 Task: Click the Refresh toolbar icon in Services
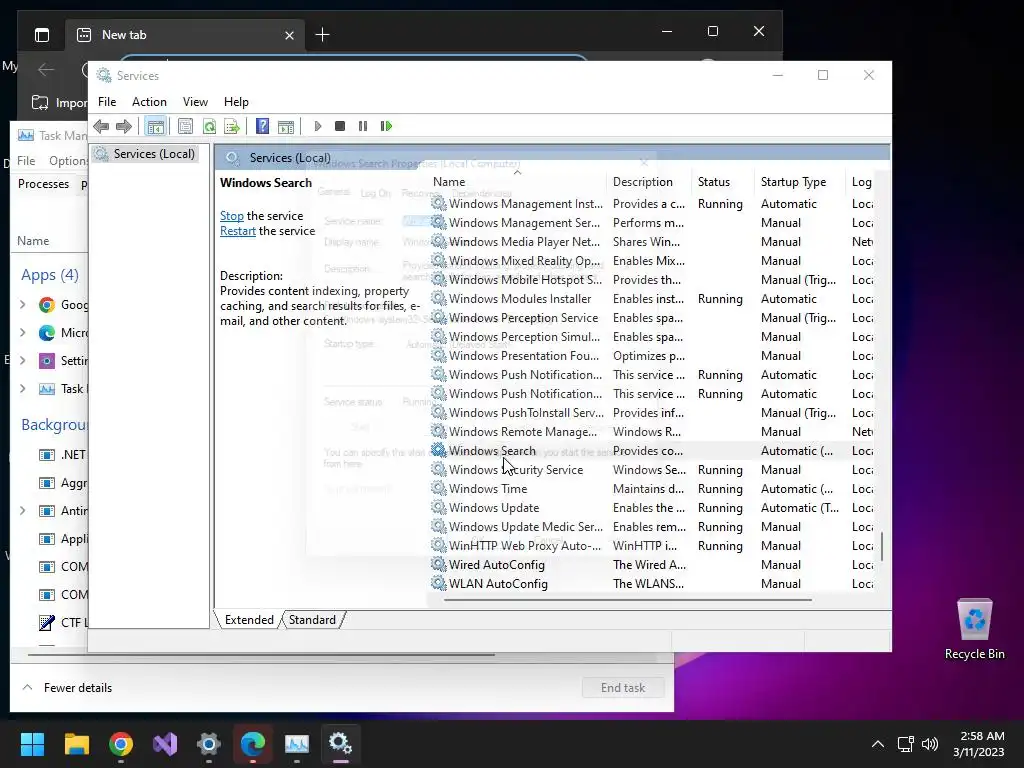click(x=209, y=126)
